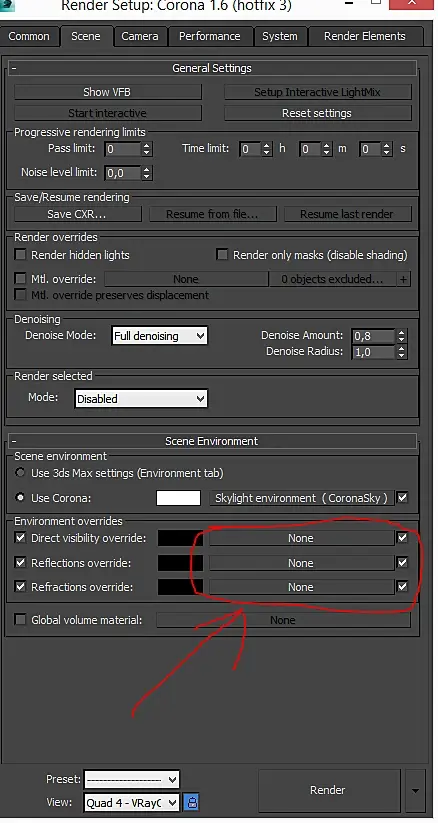Collapse the General Settings rollout minus icon
438x823 pixels.
click(x=14, y=68)
